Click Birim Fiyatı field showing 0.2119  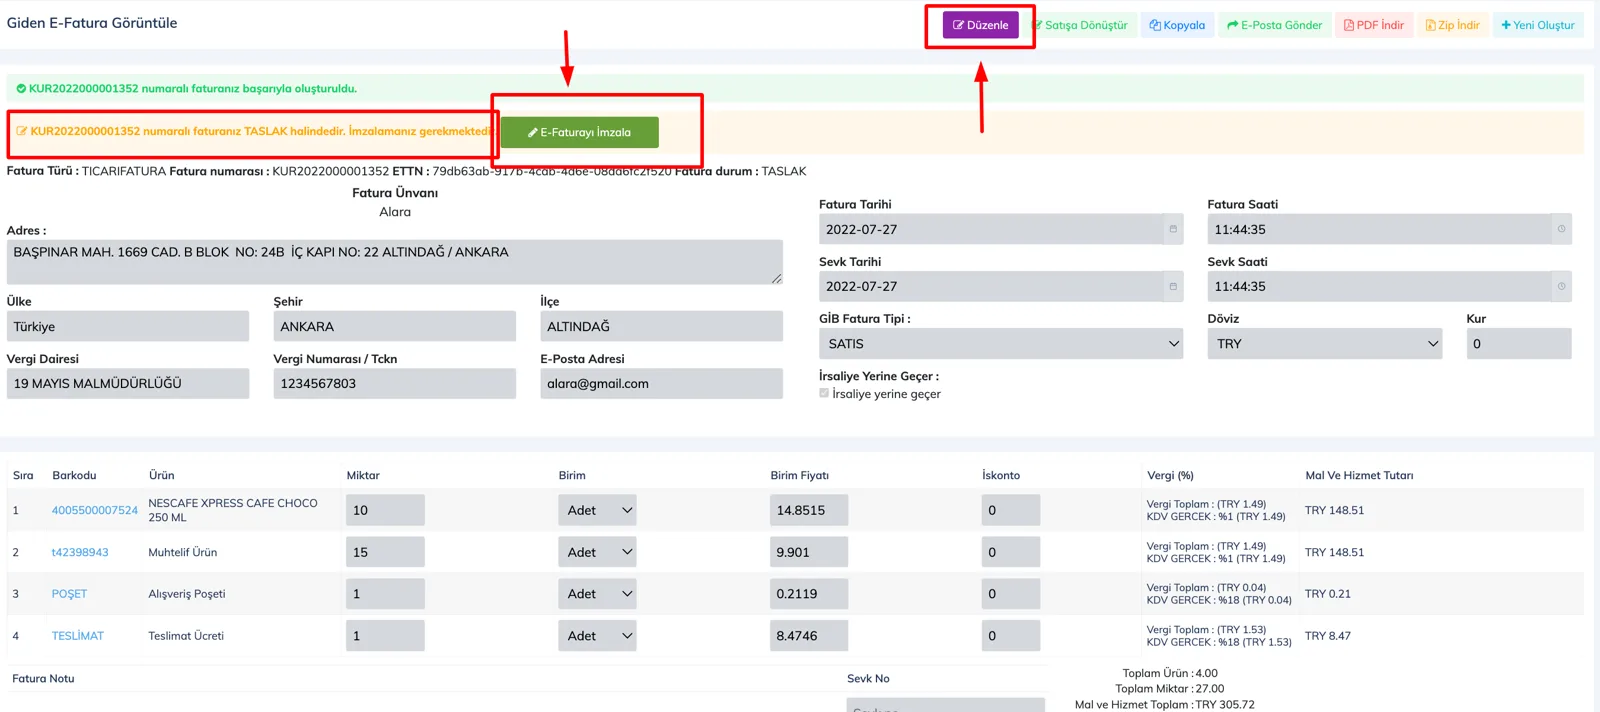coord(809,594)
